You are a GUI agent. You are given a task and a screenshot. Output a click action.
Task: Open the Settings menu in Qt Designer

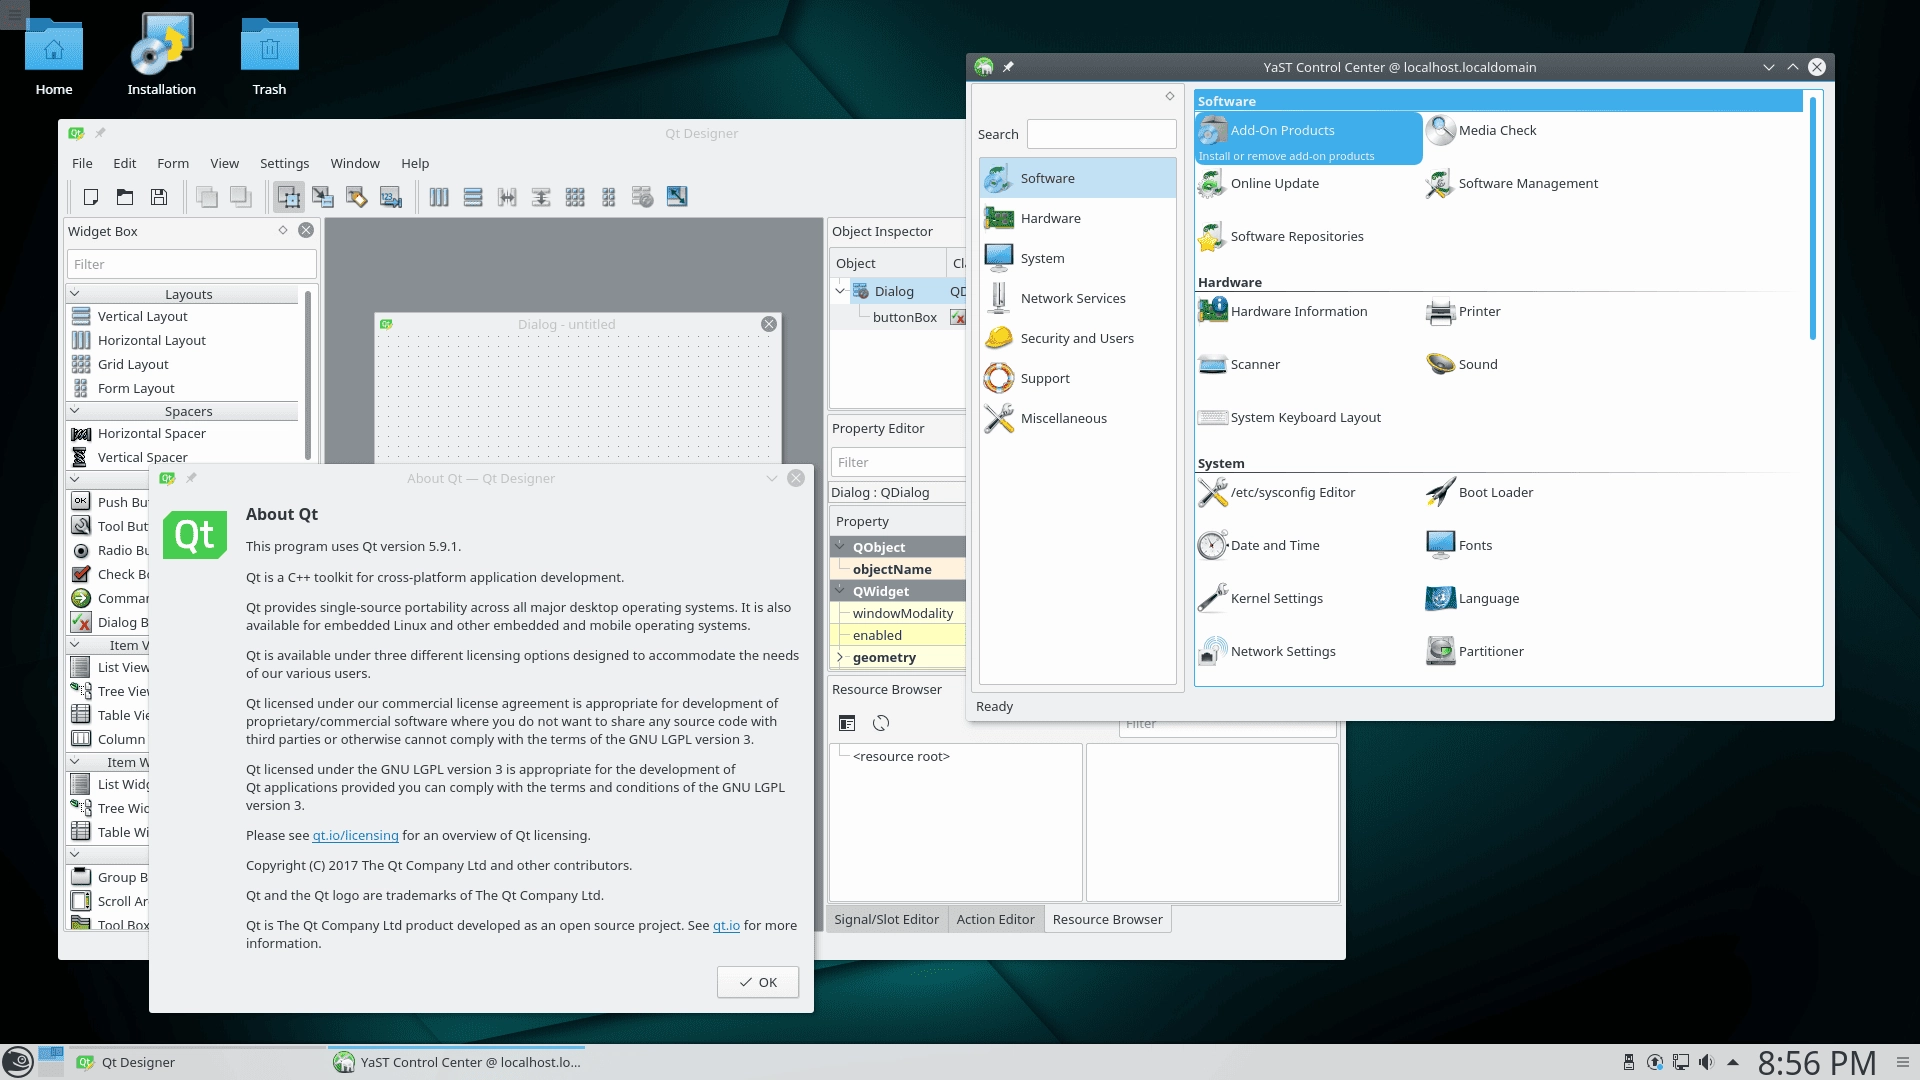(284, 163)
